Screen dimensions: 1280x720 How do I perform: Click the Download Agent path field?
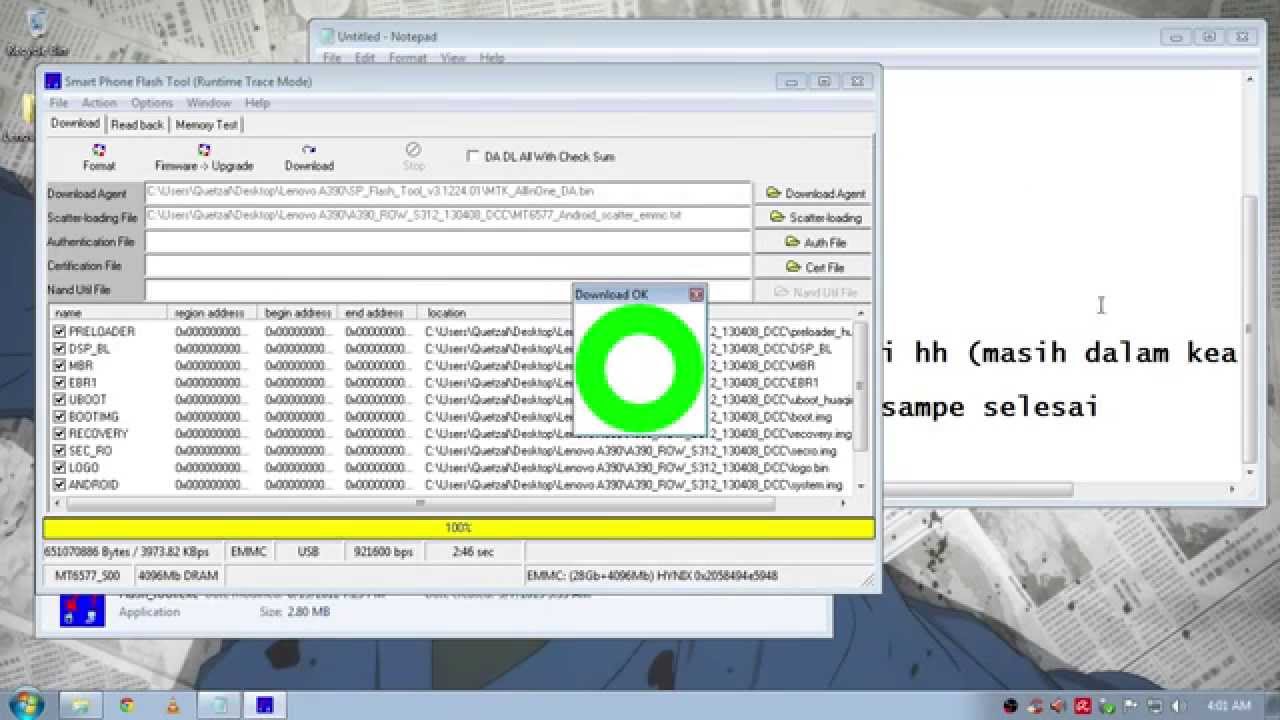pos(448,192)
